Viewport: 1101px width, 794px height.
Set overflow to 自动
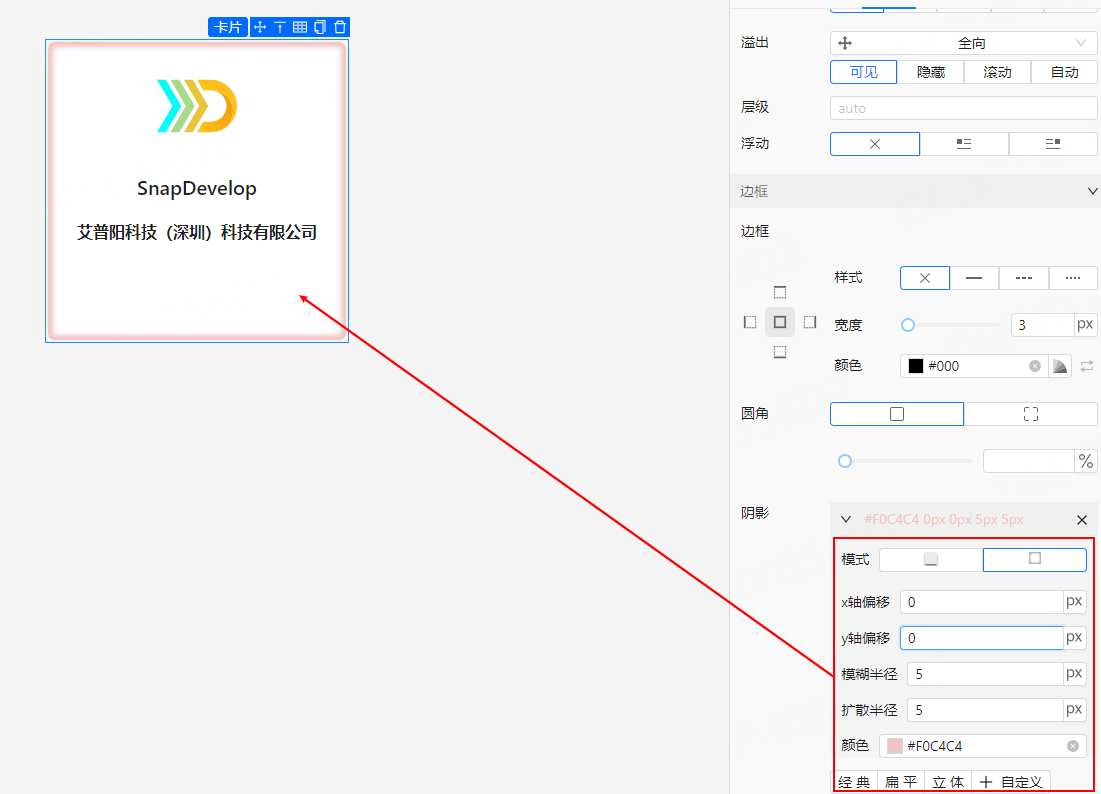point(1064,72)
